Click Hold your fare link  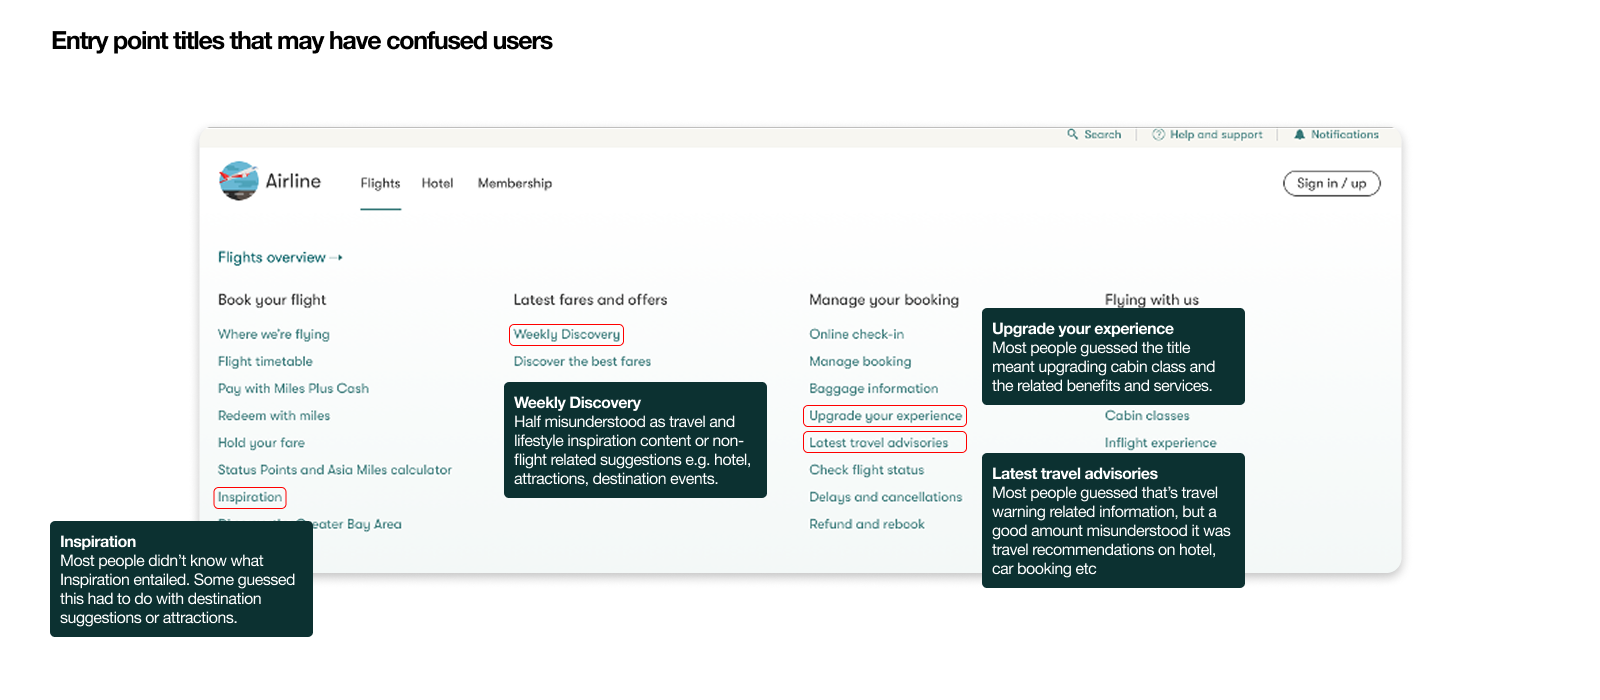click(x=261, y=442)
